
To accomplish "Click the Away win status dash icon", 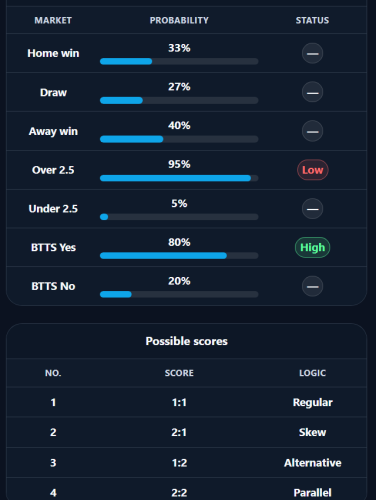I will coord(312,131).
